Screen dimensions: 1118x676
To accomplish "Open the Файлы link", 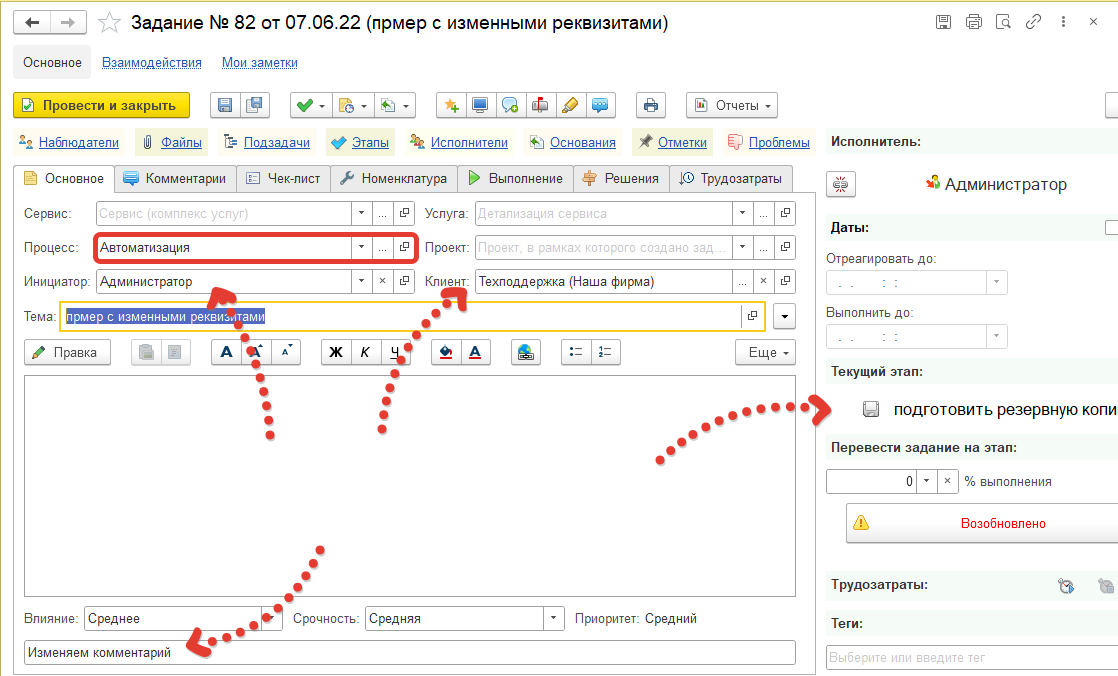I will point(179,141).
